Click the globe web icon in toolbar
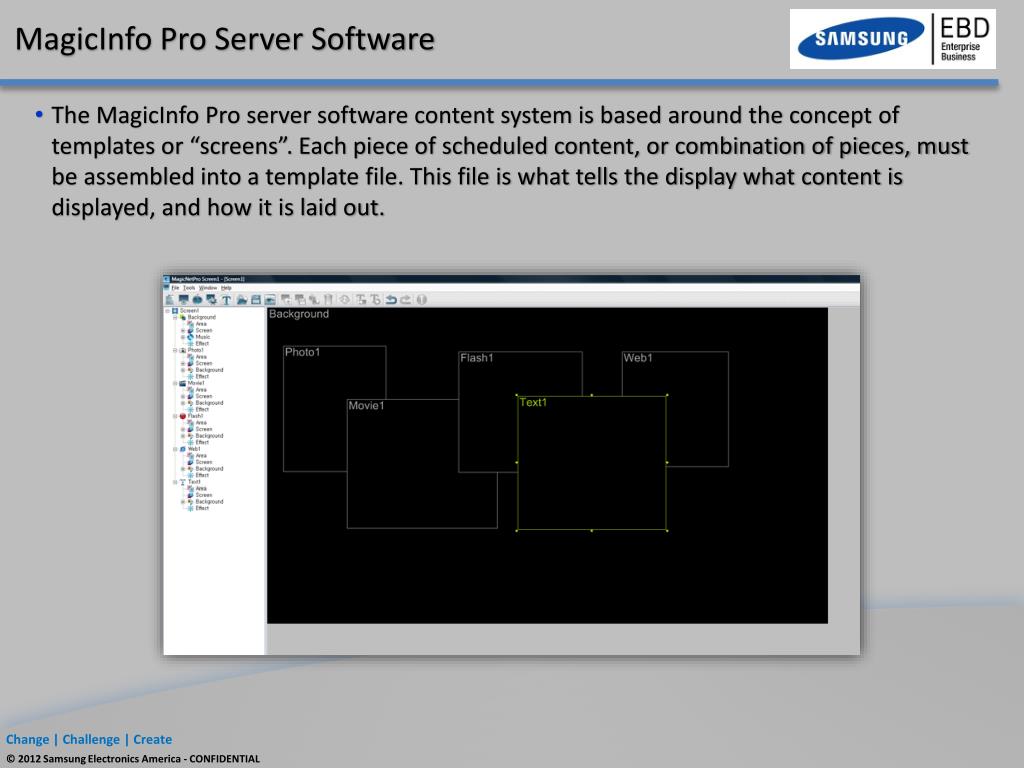 point(197,300)
